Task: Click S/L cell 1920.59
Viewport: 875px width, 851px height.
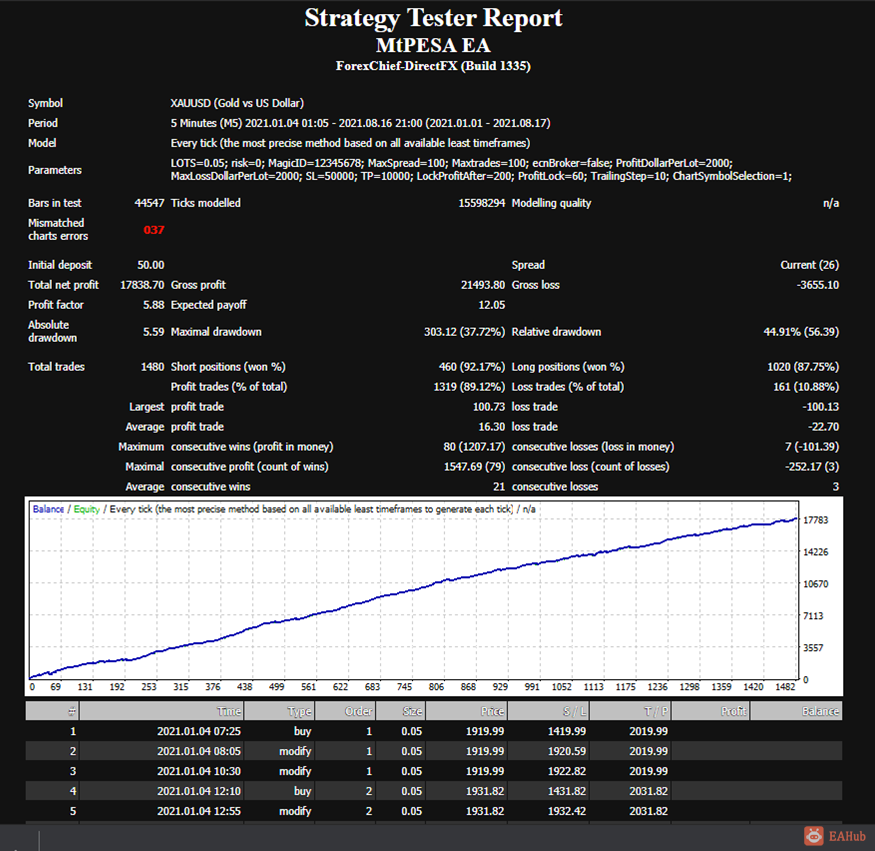Action: (567, 752)
